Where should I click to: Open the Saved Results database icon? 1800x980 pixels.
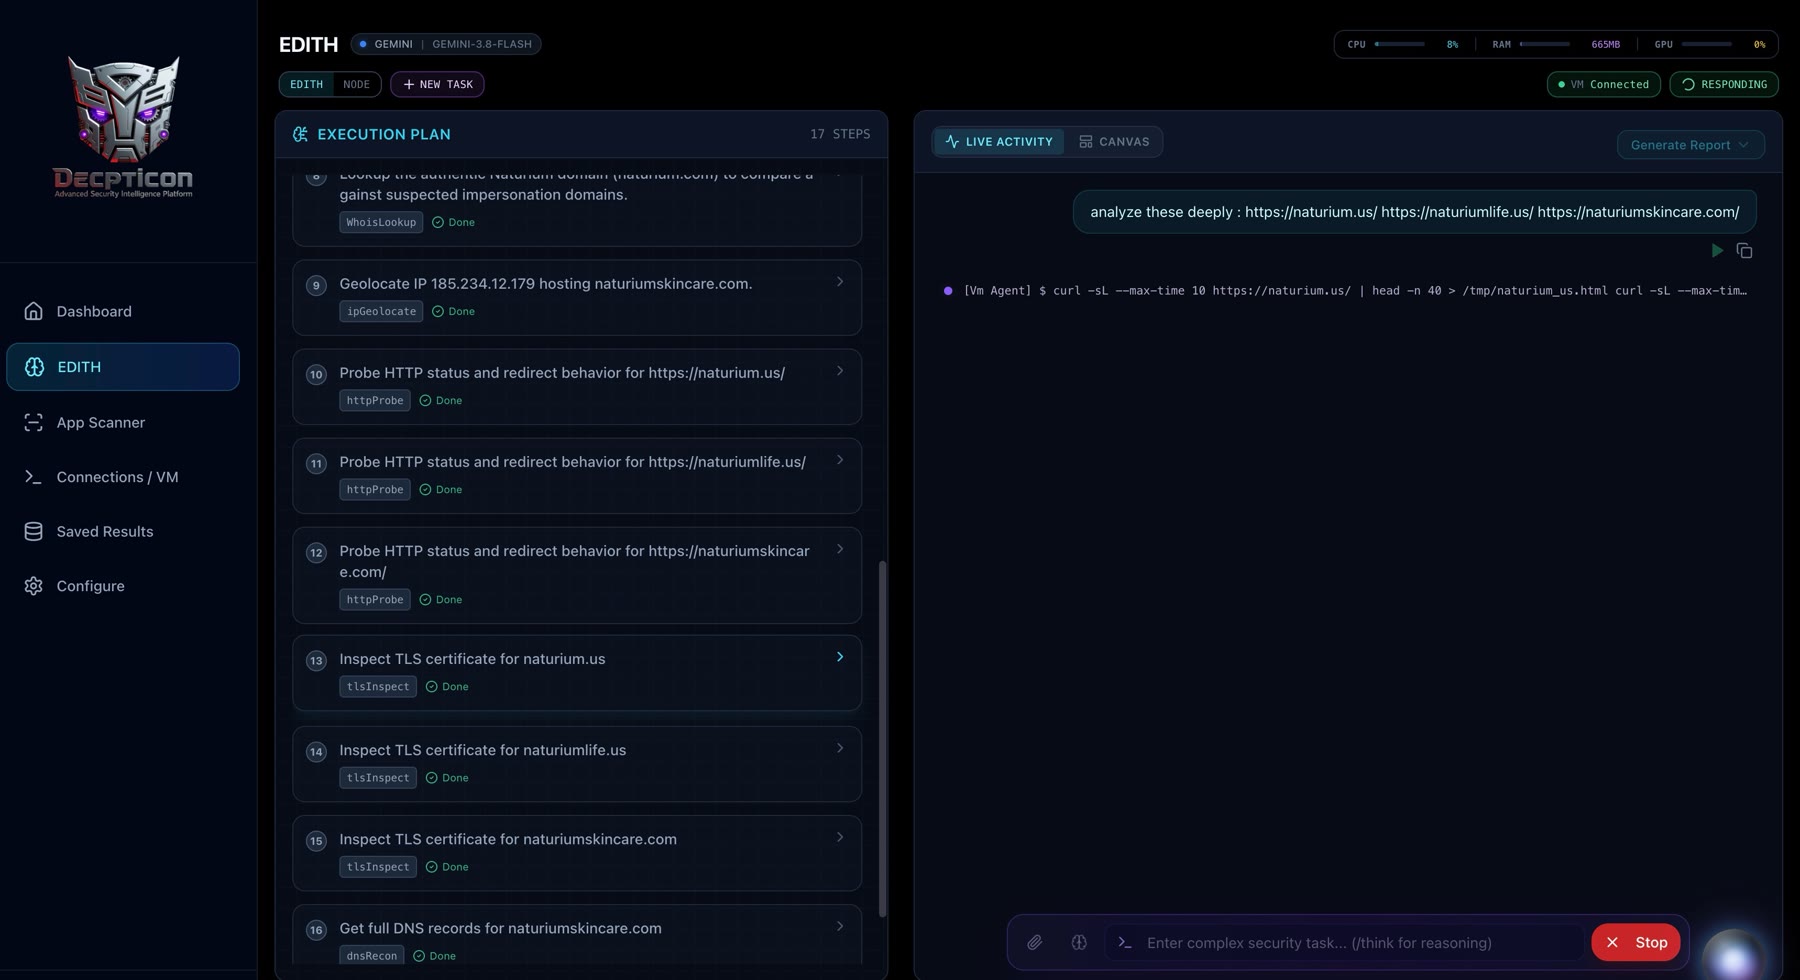33,531
